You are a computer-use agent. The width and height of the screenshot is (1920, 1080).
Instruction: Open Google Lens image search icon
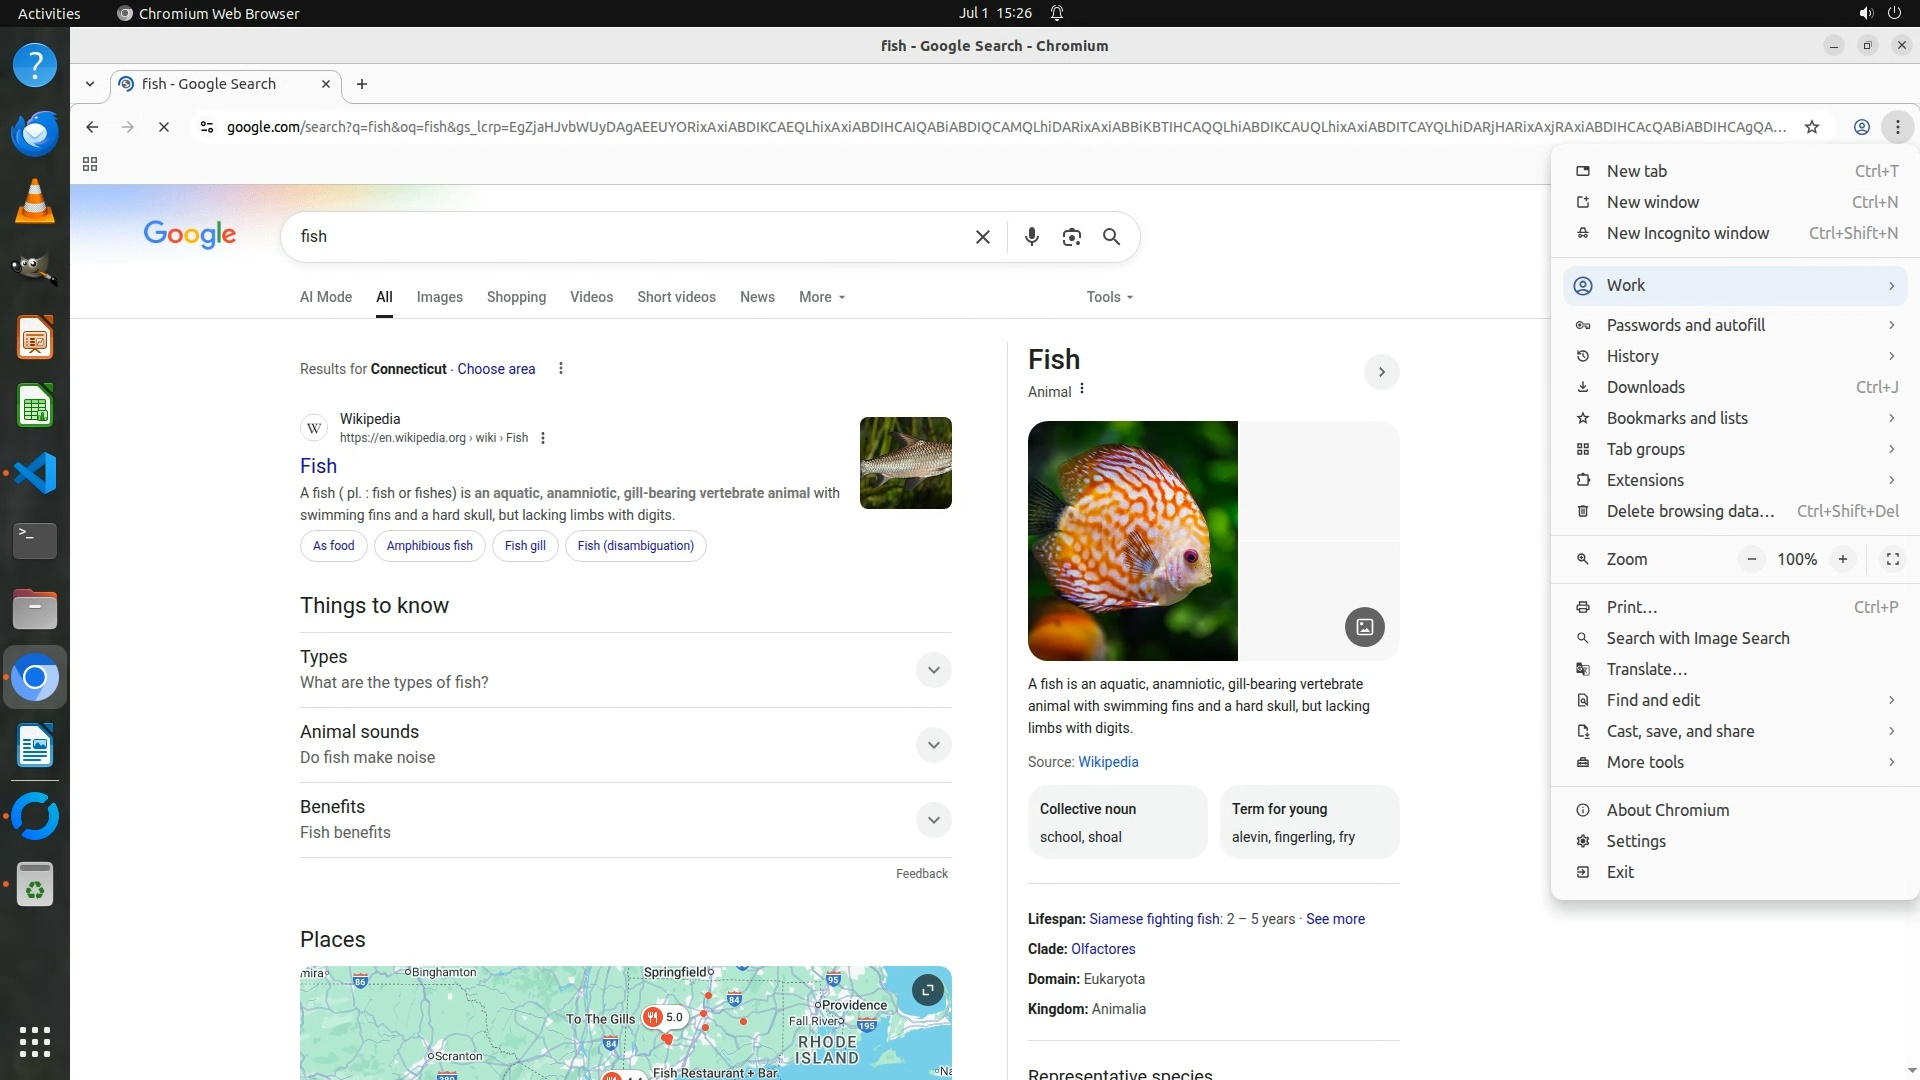coord(1071,237)
